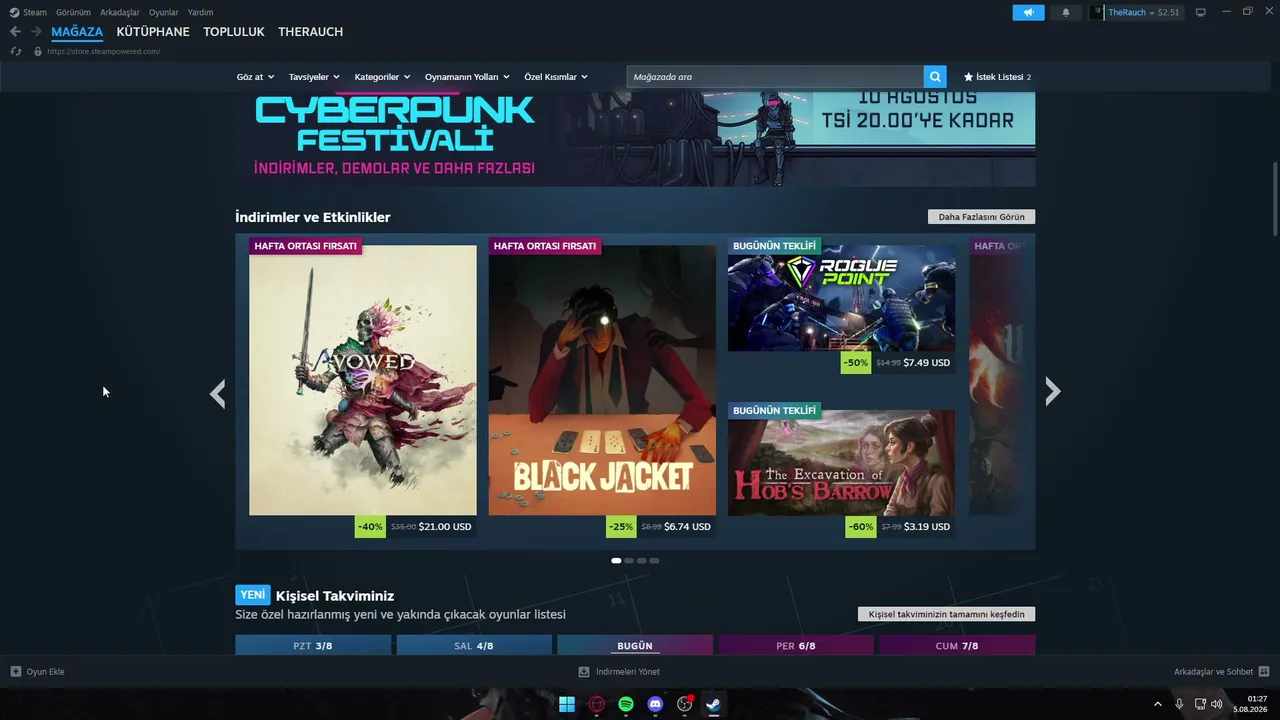The width and height of the screenshot is (1280, 720).
Task: Show previous deals with the left carousel arrow
Action: click(x=218, y=394)
